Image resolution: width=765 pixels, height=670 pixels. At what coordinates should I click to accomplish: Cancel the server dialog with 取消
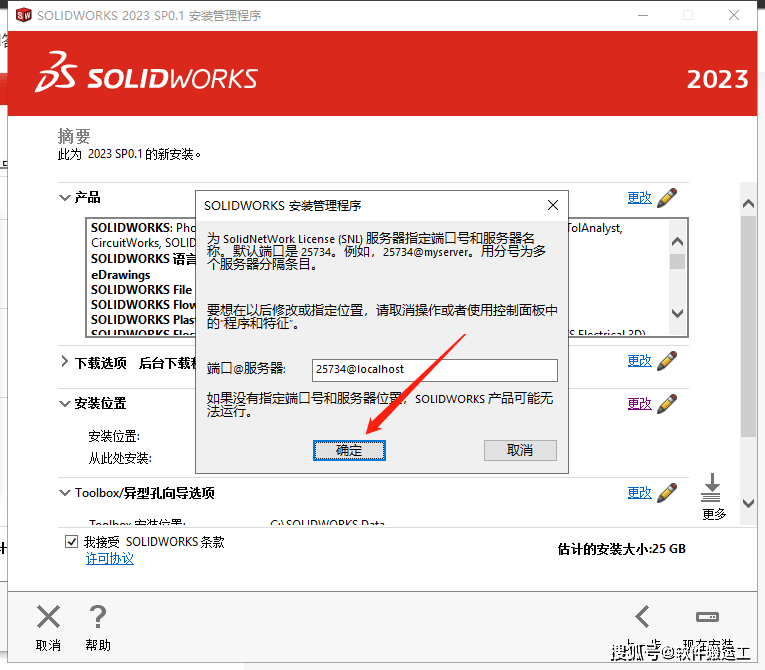520,450
